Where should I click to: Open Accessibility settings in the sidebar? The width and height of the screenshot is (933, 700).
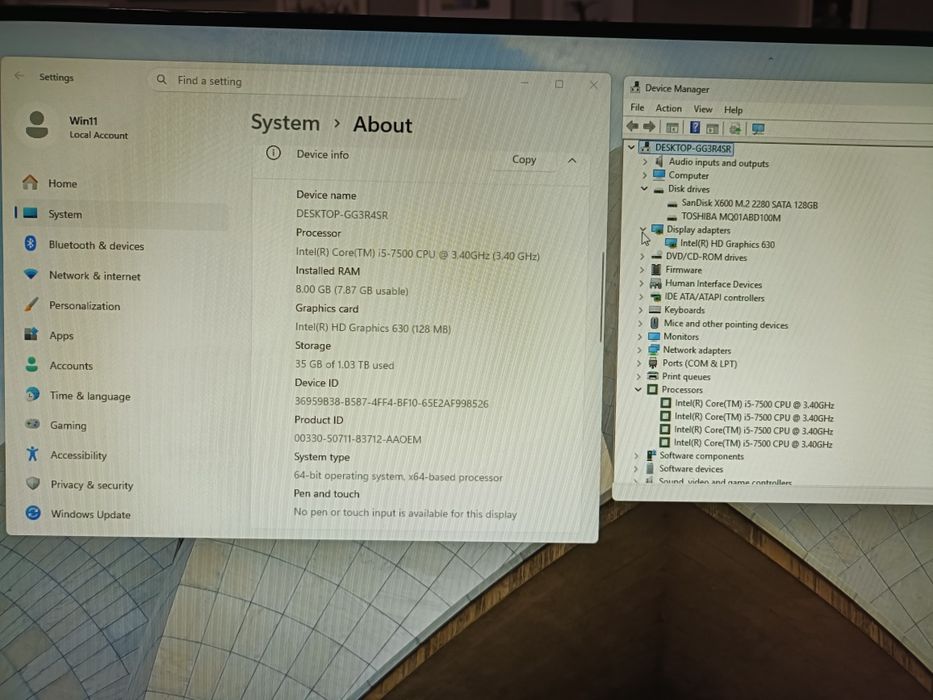pyautogui.click(x=78, y=455)
